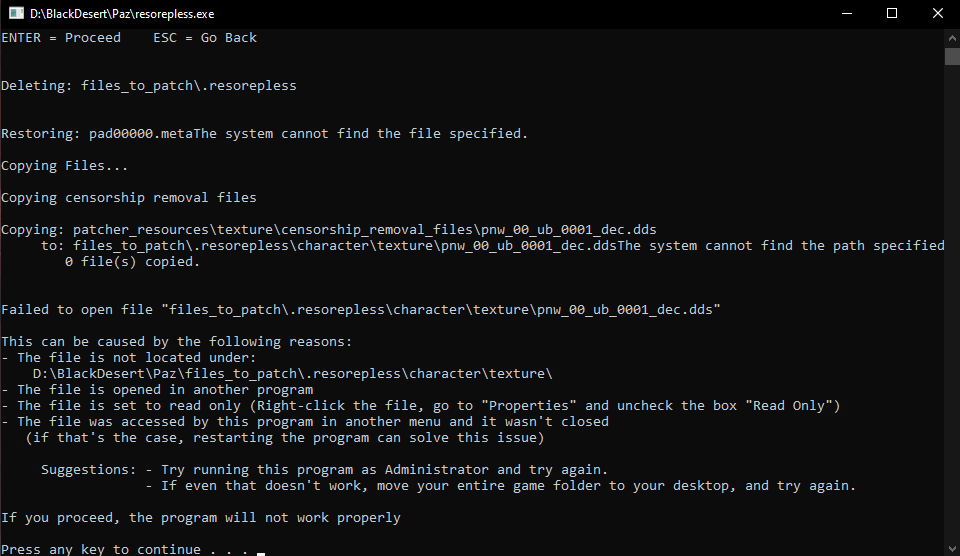960x556 pixels.
Task: Click the blinking cursor after the prompt
Action: point(260,551)
